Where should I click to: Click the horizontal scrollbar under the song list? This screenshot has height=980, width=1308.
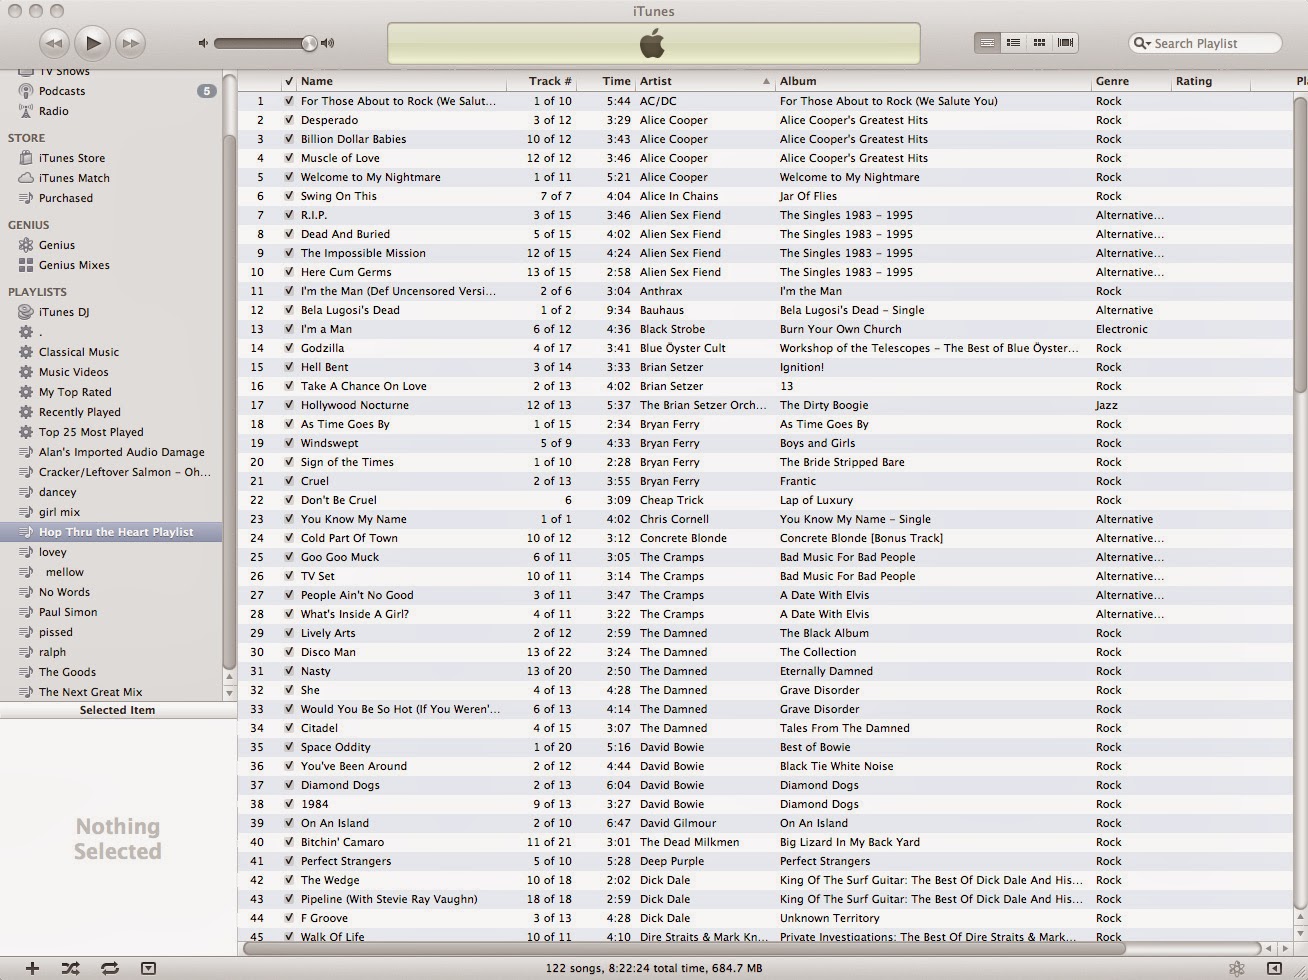684,948
